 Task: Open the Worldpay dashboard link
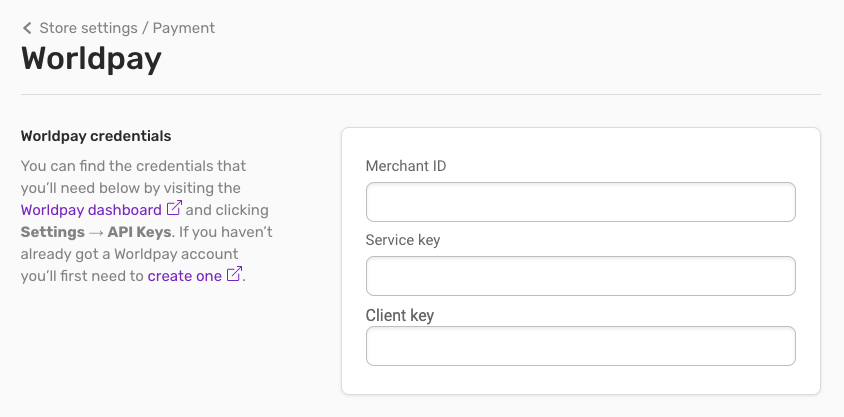(91, 210)
